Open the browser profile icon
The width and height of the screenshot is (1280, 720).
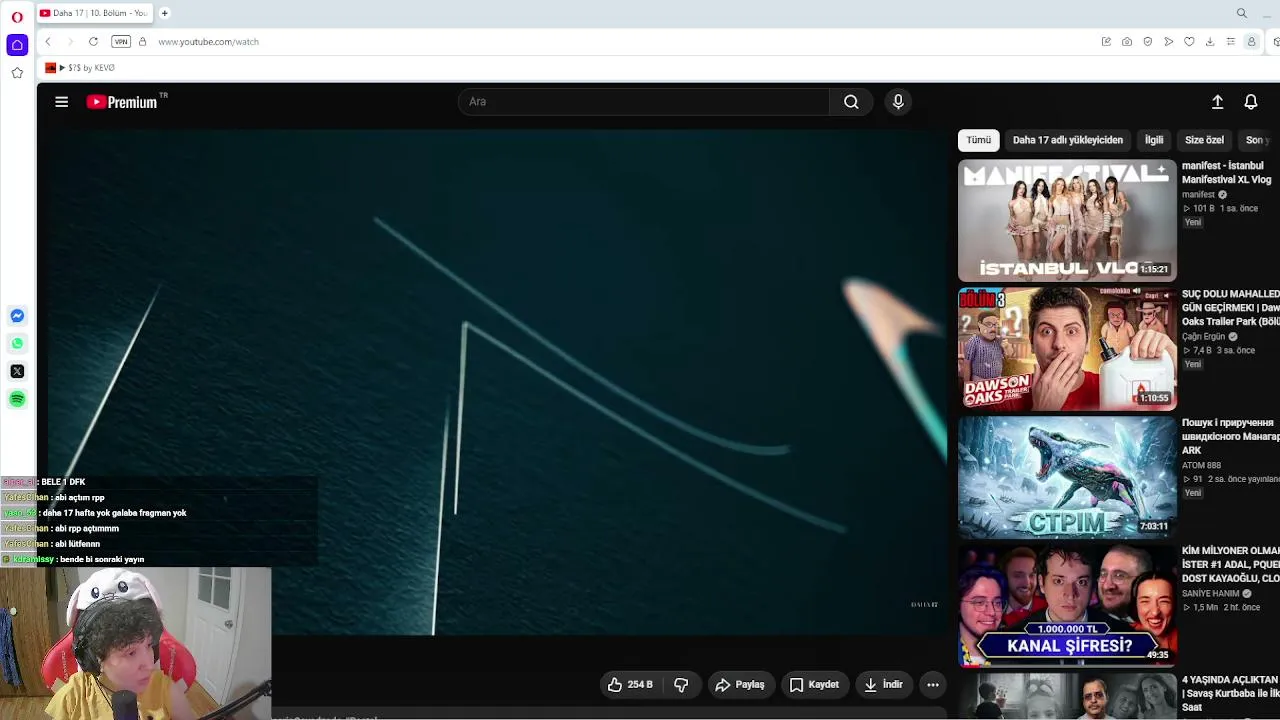pos(1251,42)
